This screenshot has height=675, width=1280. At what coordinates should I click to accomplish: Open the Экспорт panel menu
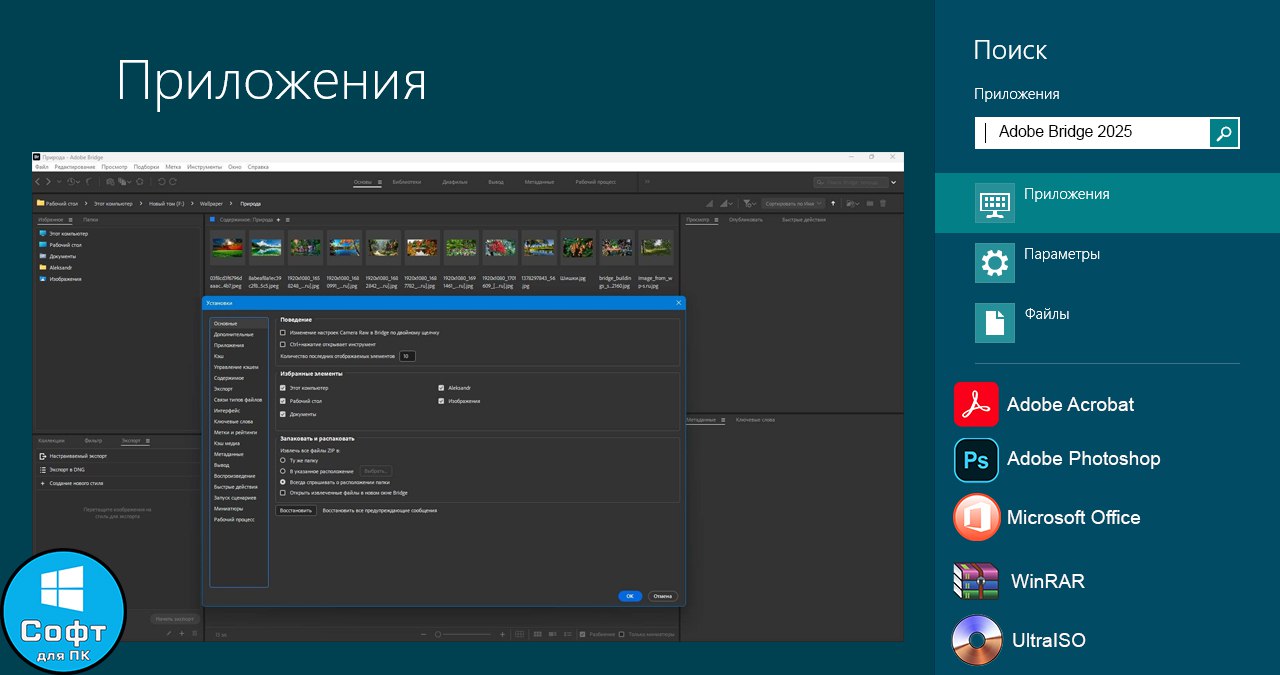coord(147,440)
